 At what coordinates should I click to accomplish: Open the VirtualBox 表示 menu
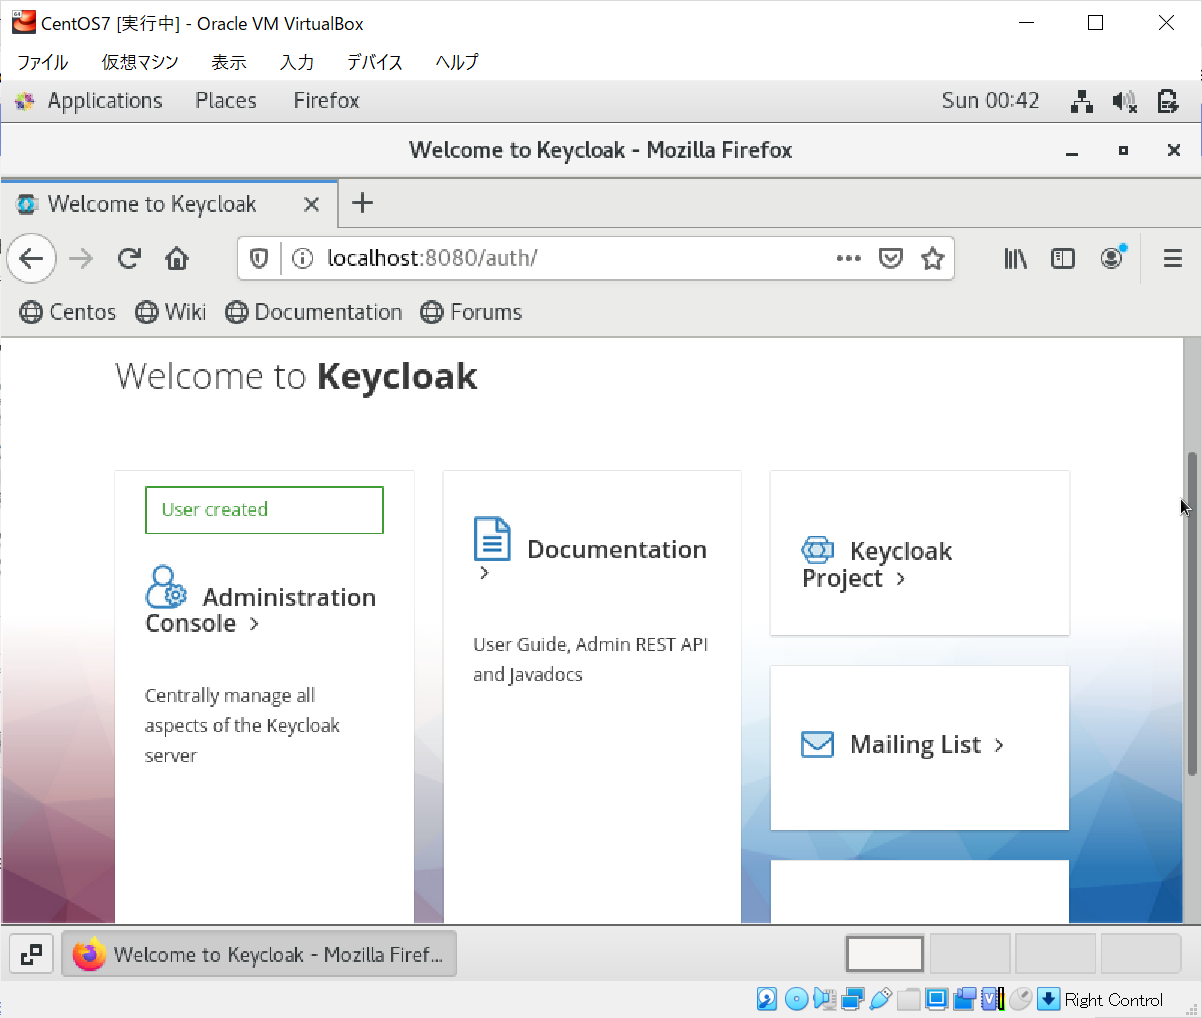[229, 62]
